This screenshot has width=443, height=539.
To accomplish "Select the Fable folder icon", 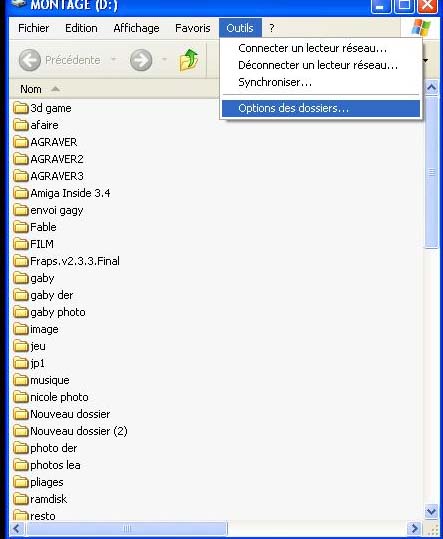I will pos(21,227).
